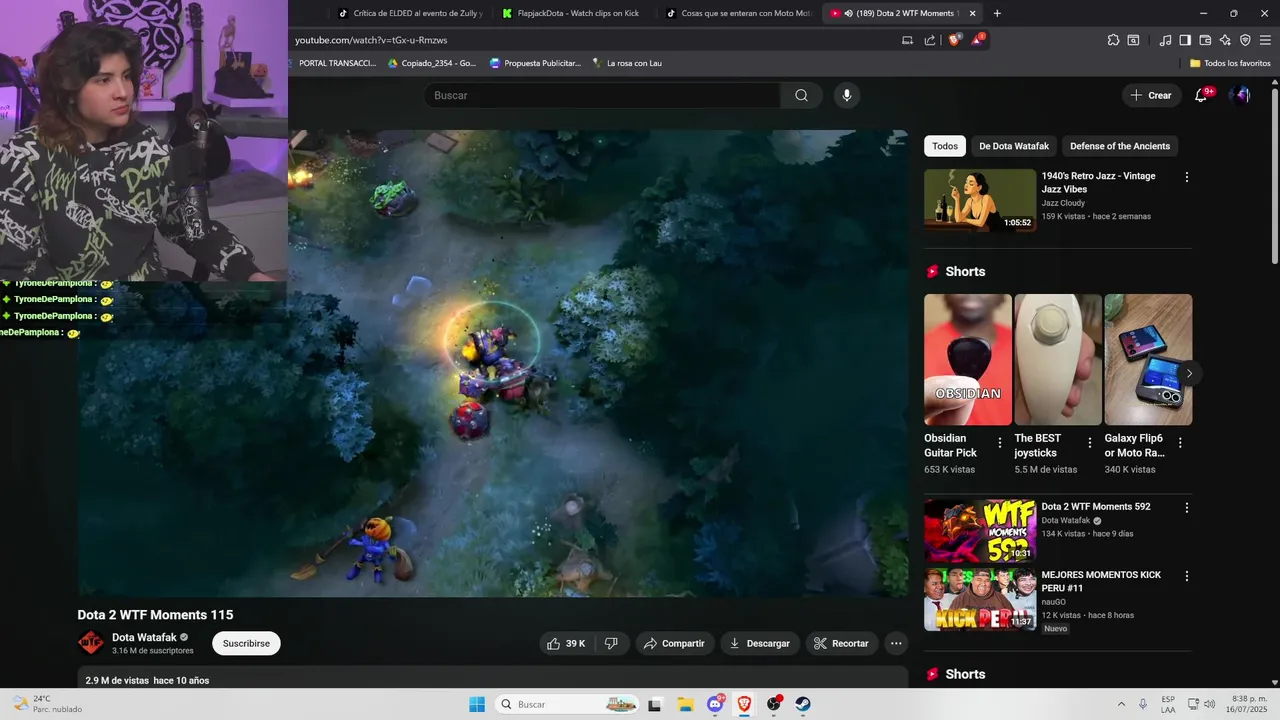Image resolution: width=1280 pixels, height=720 pixels.
Task: Open the Propuesta Publicitar bookmark
Action: (535, 63)
